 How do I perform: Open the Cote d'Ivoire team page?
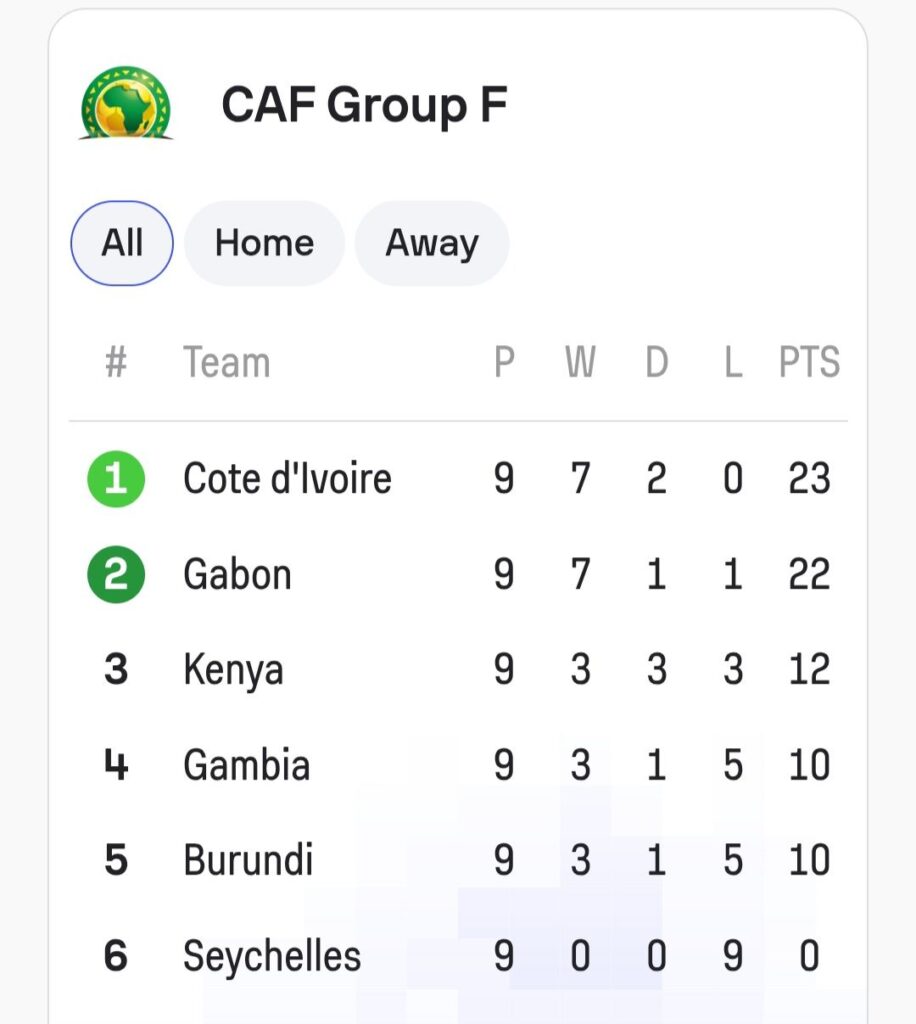(287, 479)
